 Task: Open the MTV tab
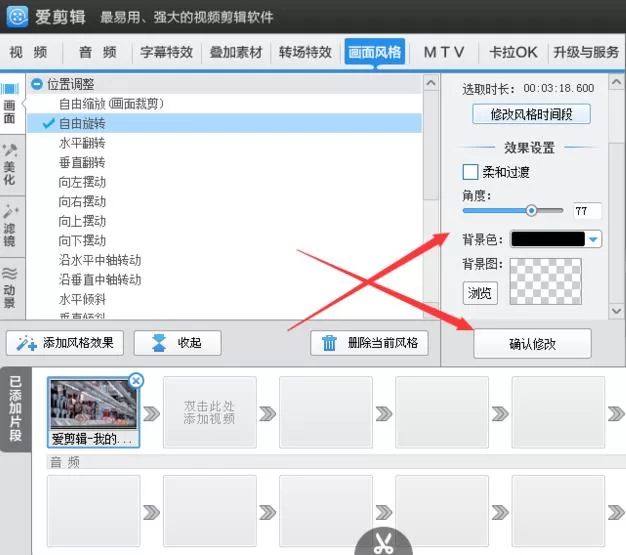pos(444,52)
